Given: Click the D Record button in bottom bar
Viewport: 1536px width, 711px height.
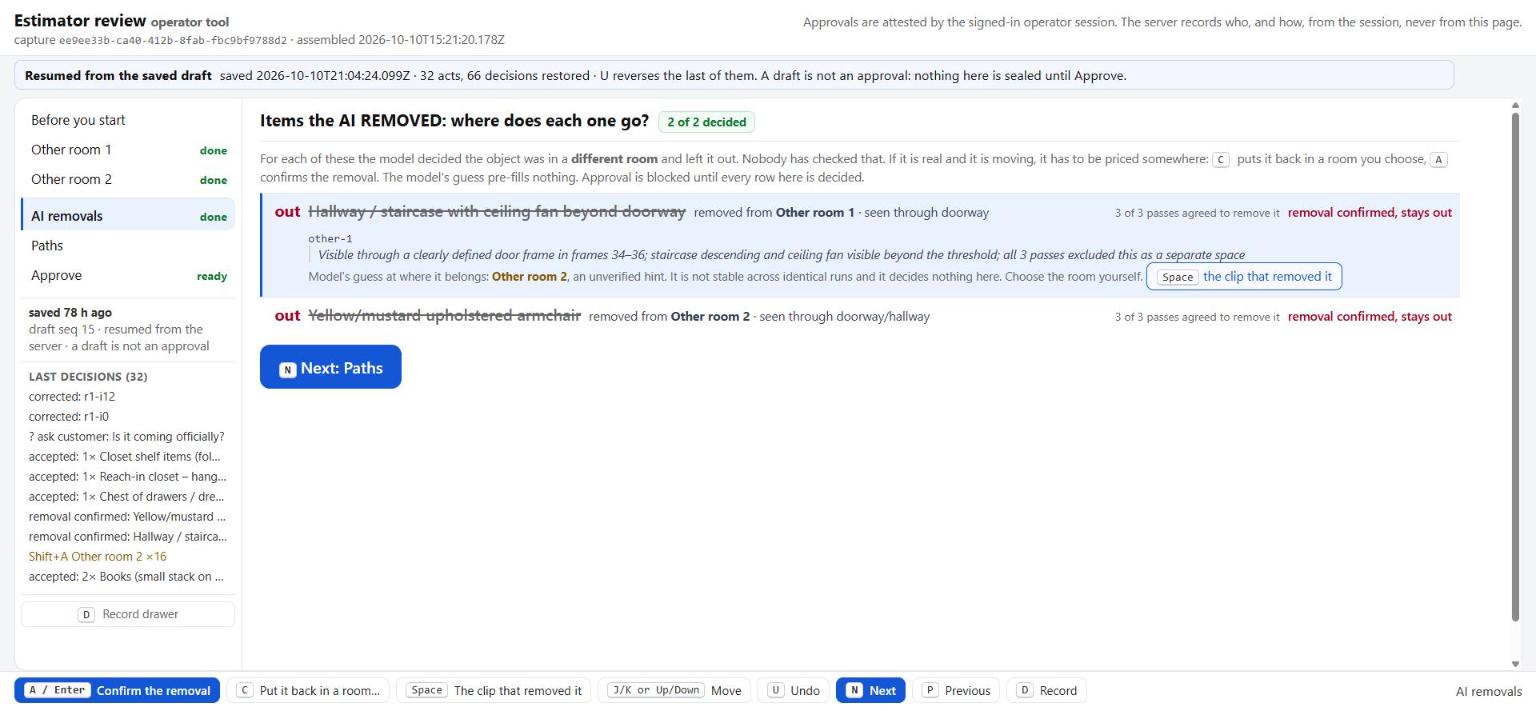Looking at the screenshot, I should pyautogui.click(x=1046, y=690).
